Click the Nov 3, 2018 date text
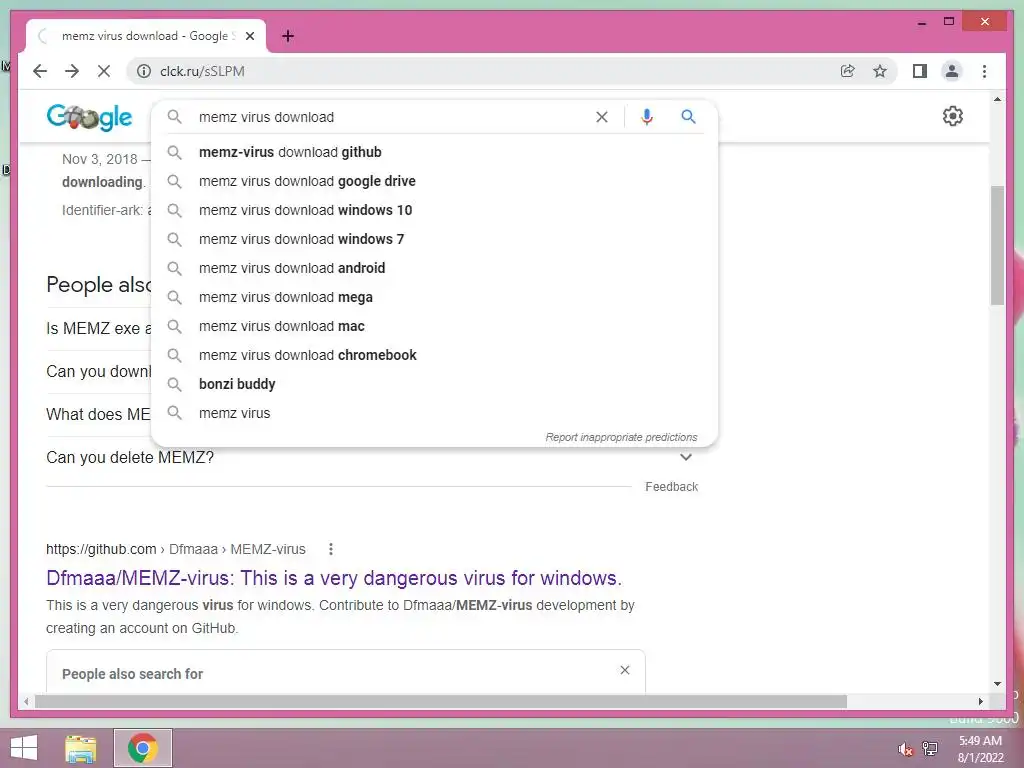 click(100, 159)
